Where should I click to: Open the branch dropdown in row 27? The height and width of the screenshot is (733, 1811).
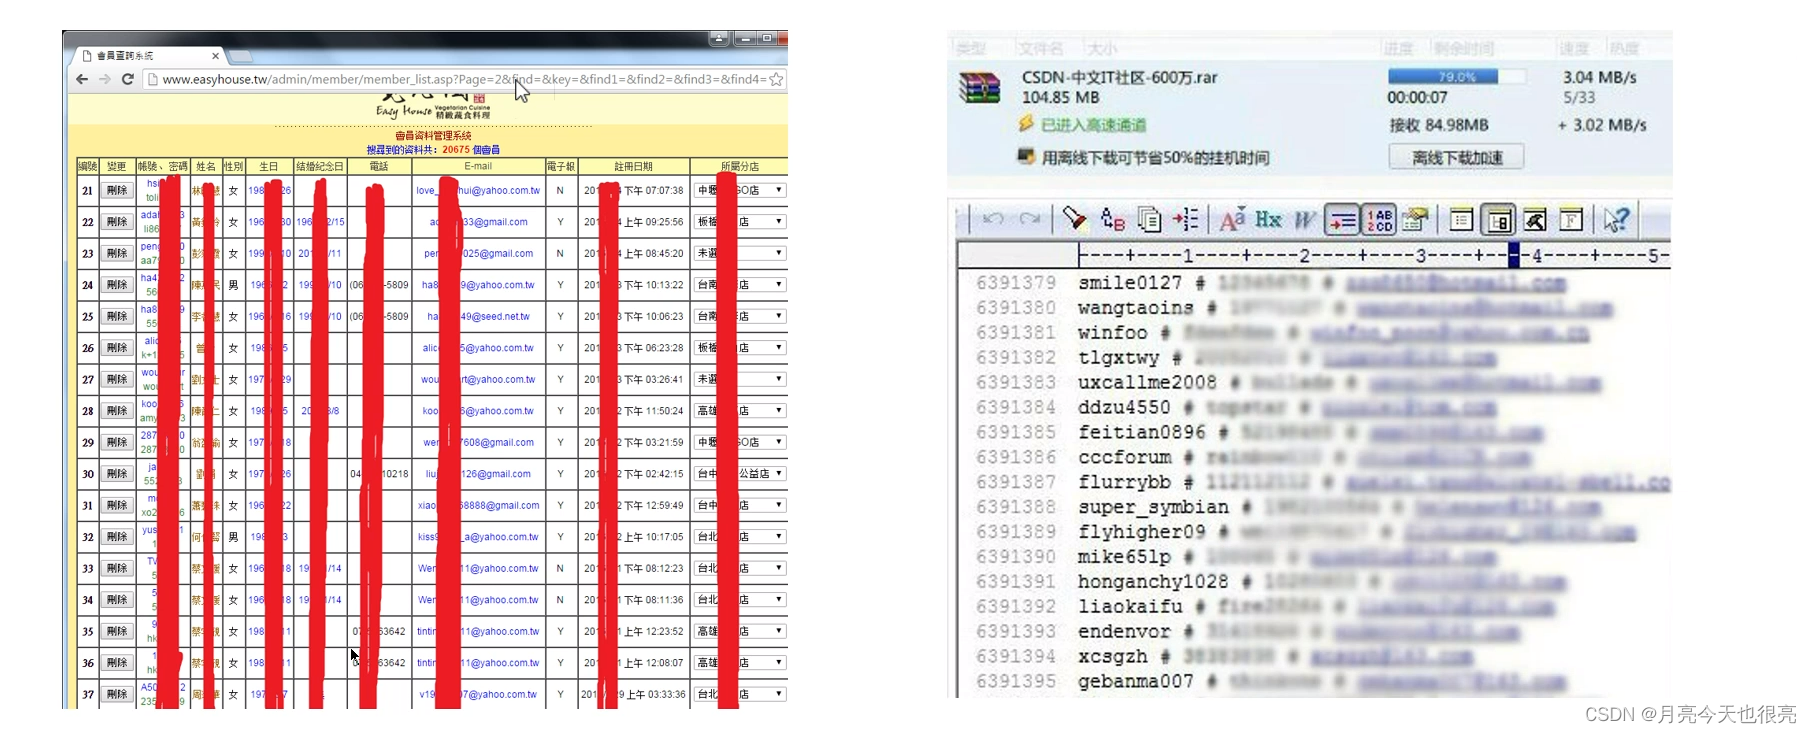pyautogui.click(x=740, y=379)
